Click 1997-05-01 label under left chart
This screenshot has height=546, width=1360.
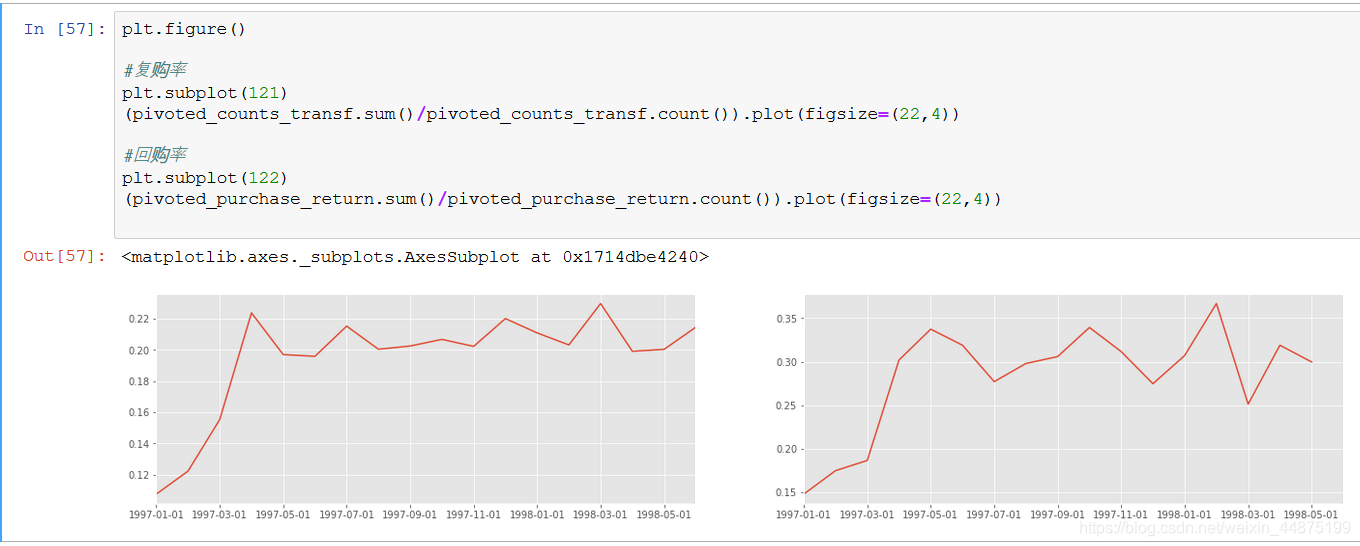point(283,515)
